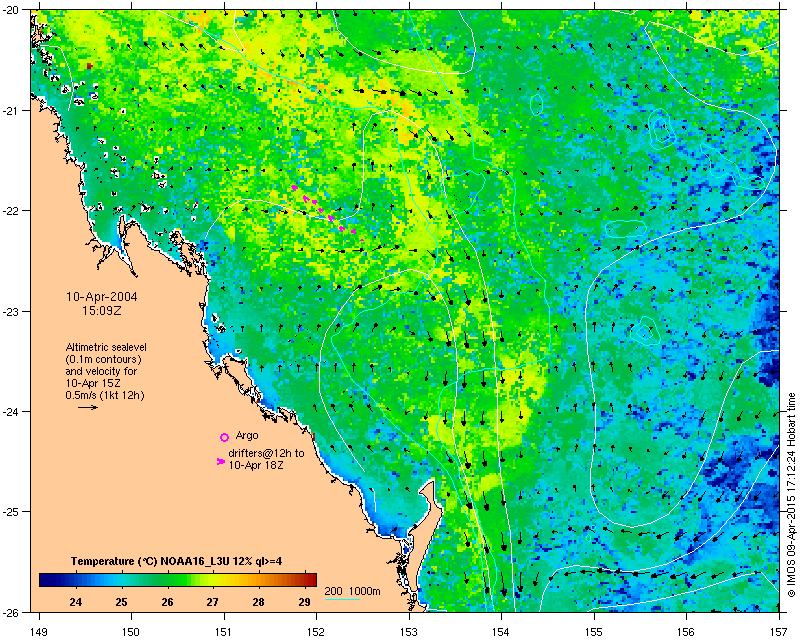
Task: Click the longitude axis label 149
Action: click(39, 632)
